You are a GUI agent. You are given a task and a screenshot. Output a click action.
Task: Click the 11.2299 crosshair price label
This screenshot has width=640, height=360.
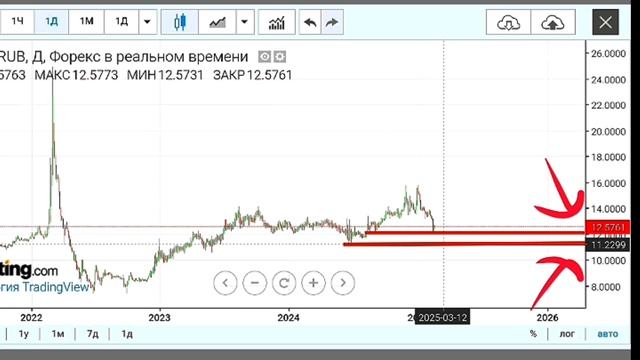[x=608, y=245]
